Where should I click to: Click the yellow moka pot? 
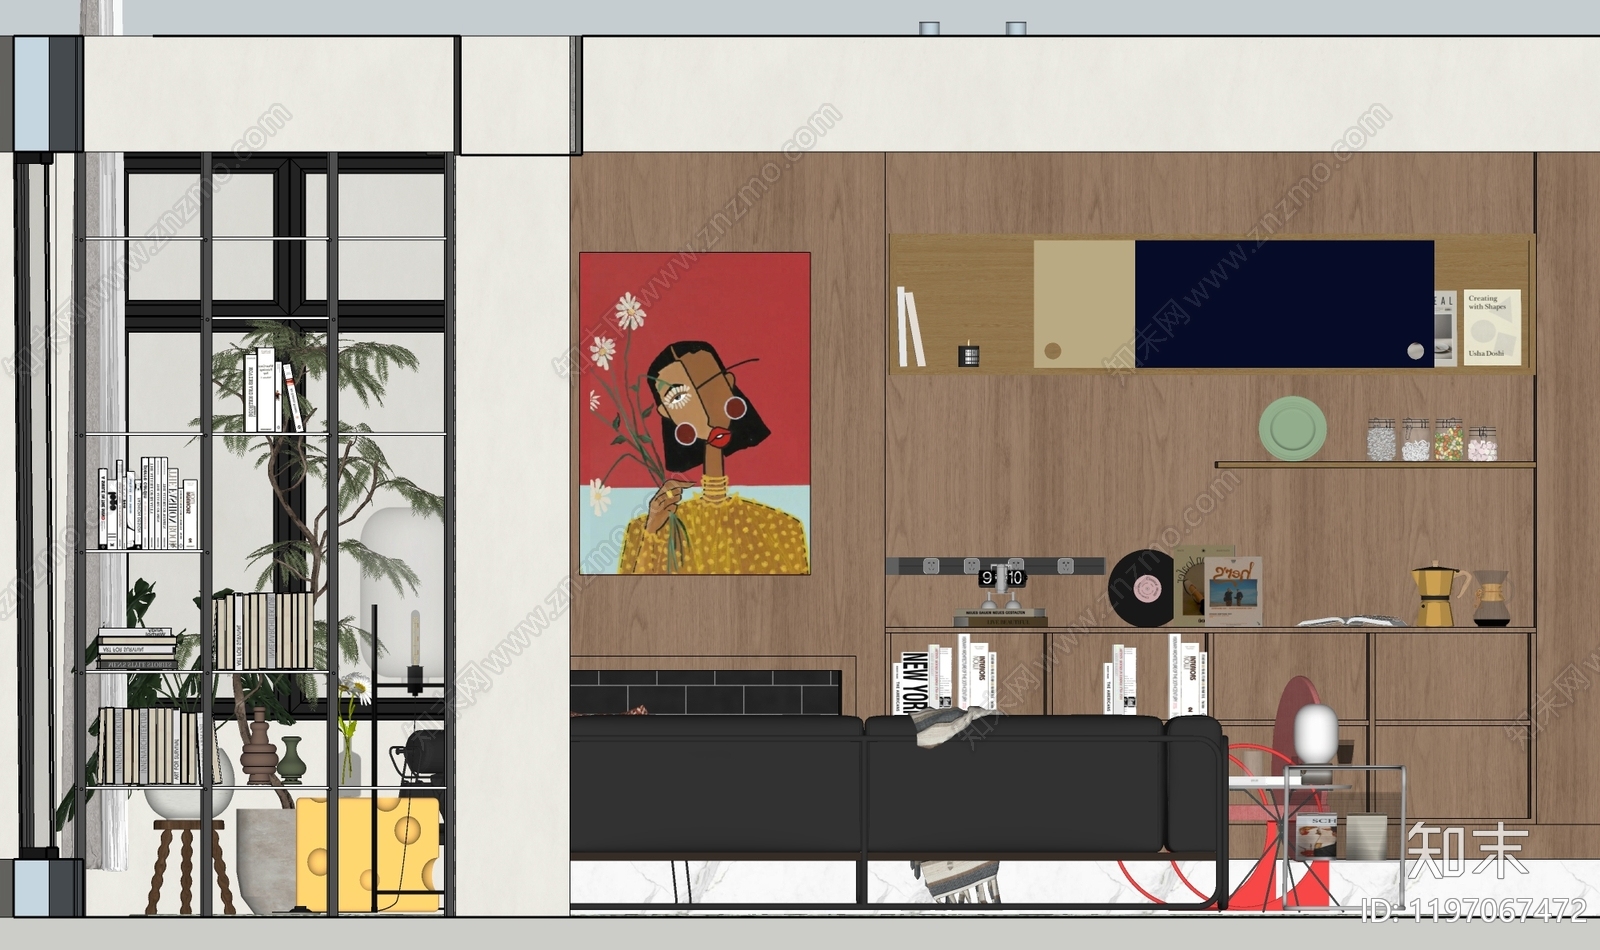click(x=1435, y=594)
